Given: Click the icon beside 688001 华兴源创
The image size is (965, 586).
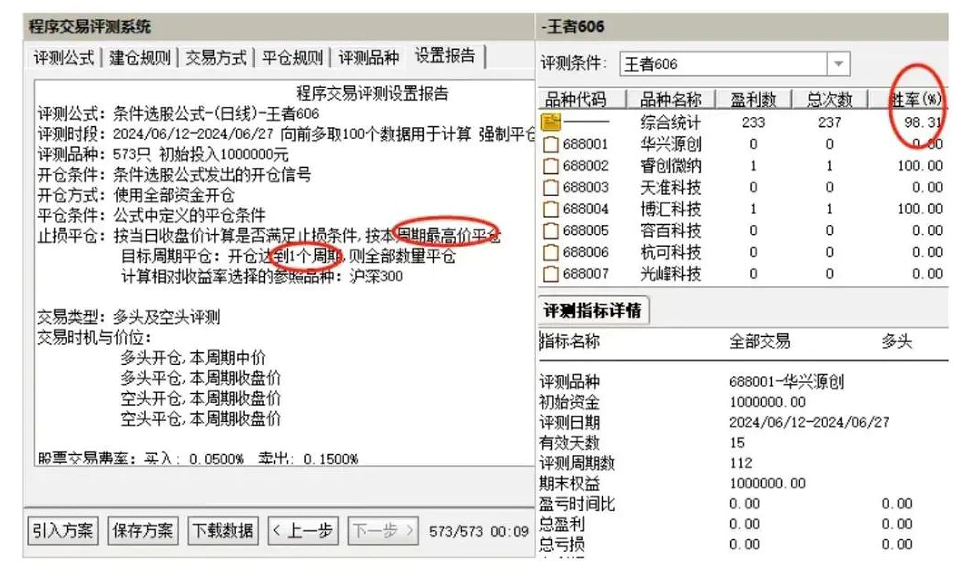Looking at the screenshot, I should [551, 144].
